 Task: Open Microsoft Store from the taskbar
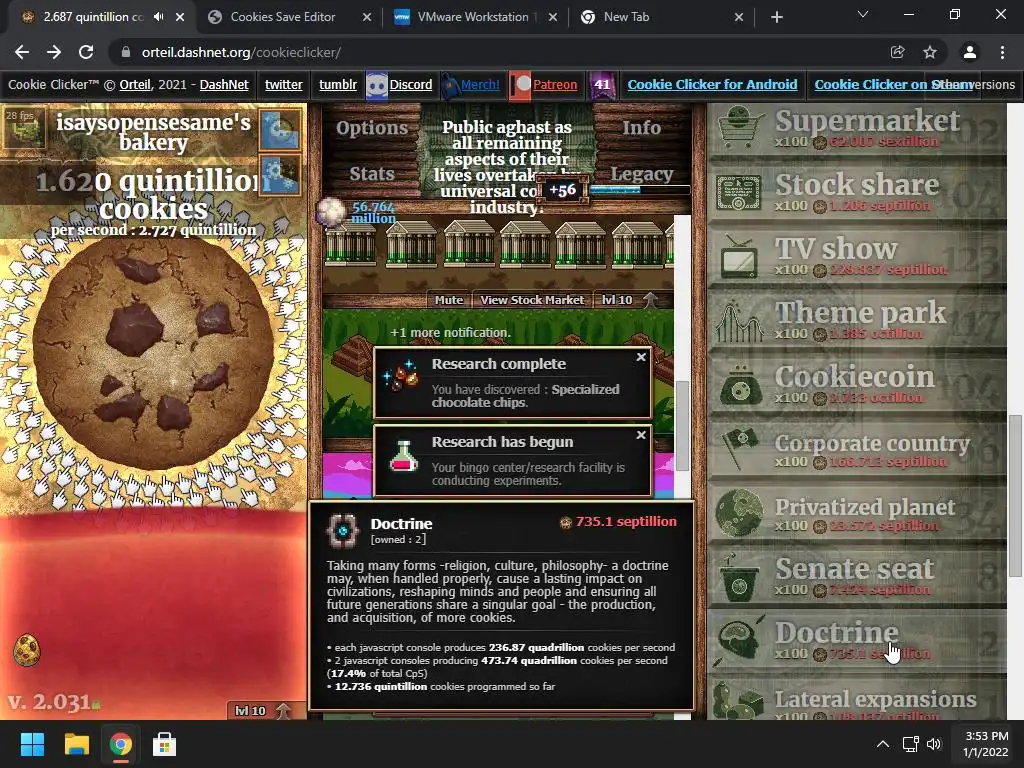[x=164, y=744]
